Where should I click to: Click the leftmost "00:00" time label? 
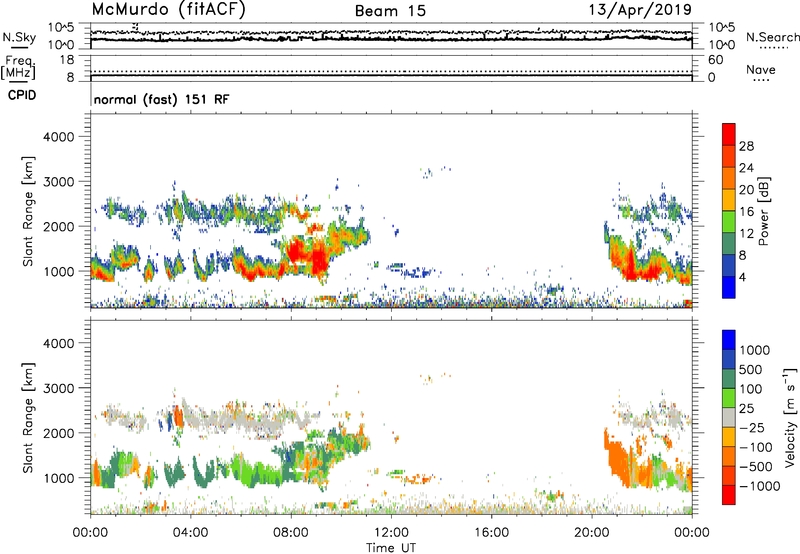[90, 533]
